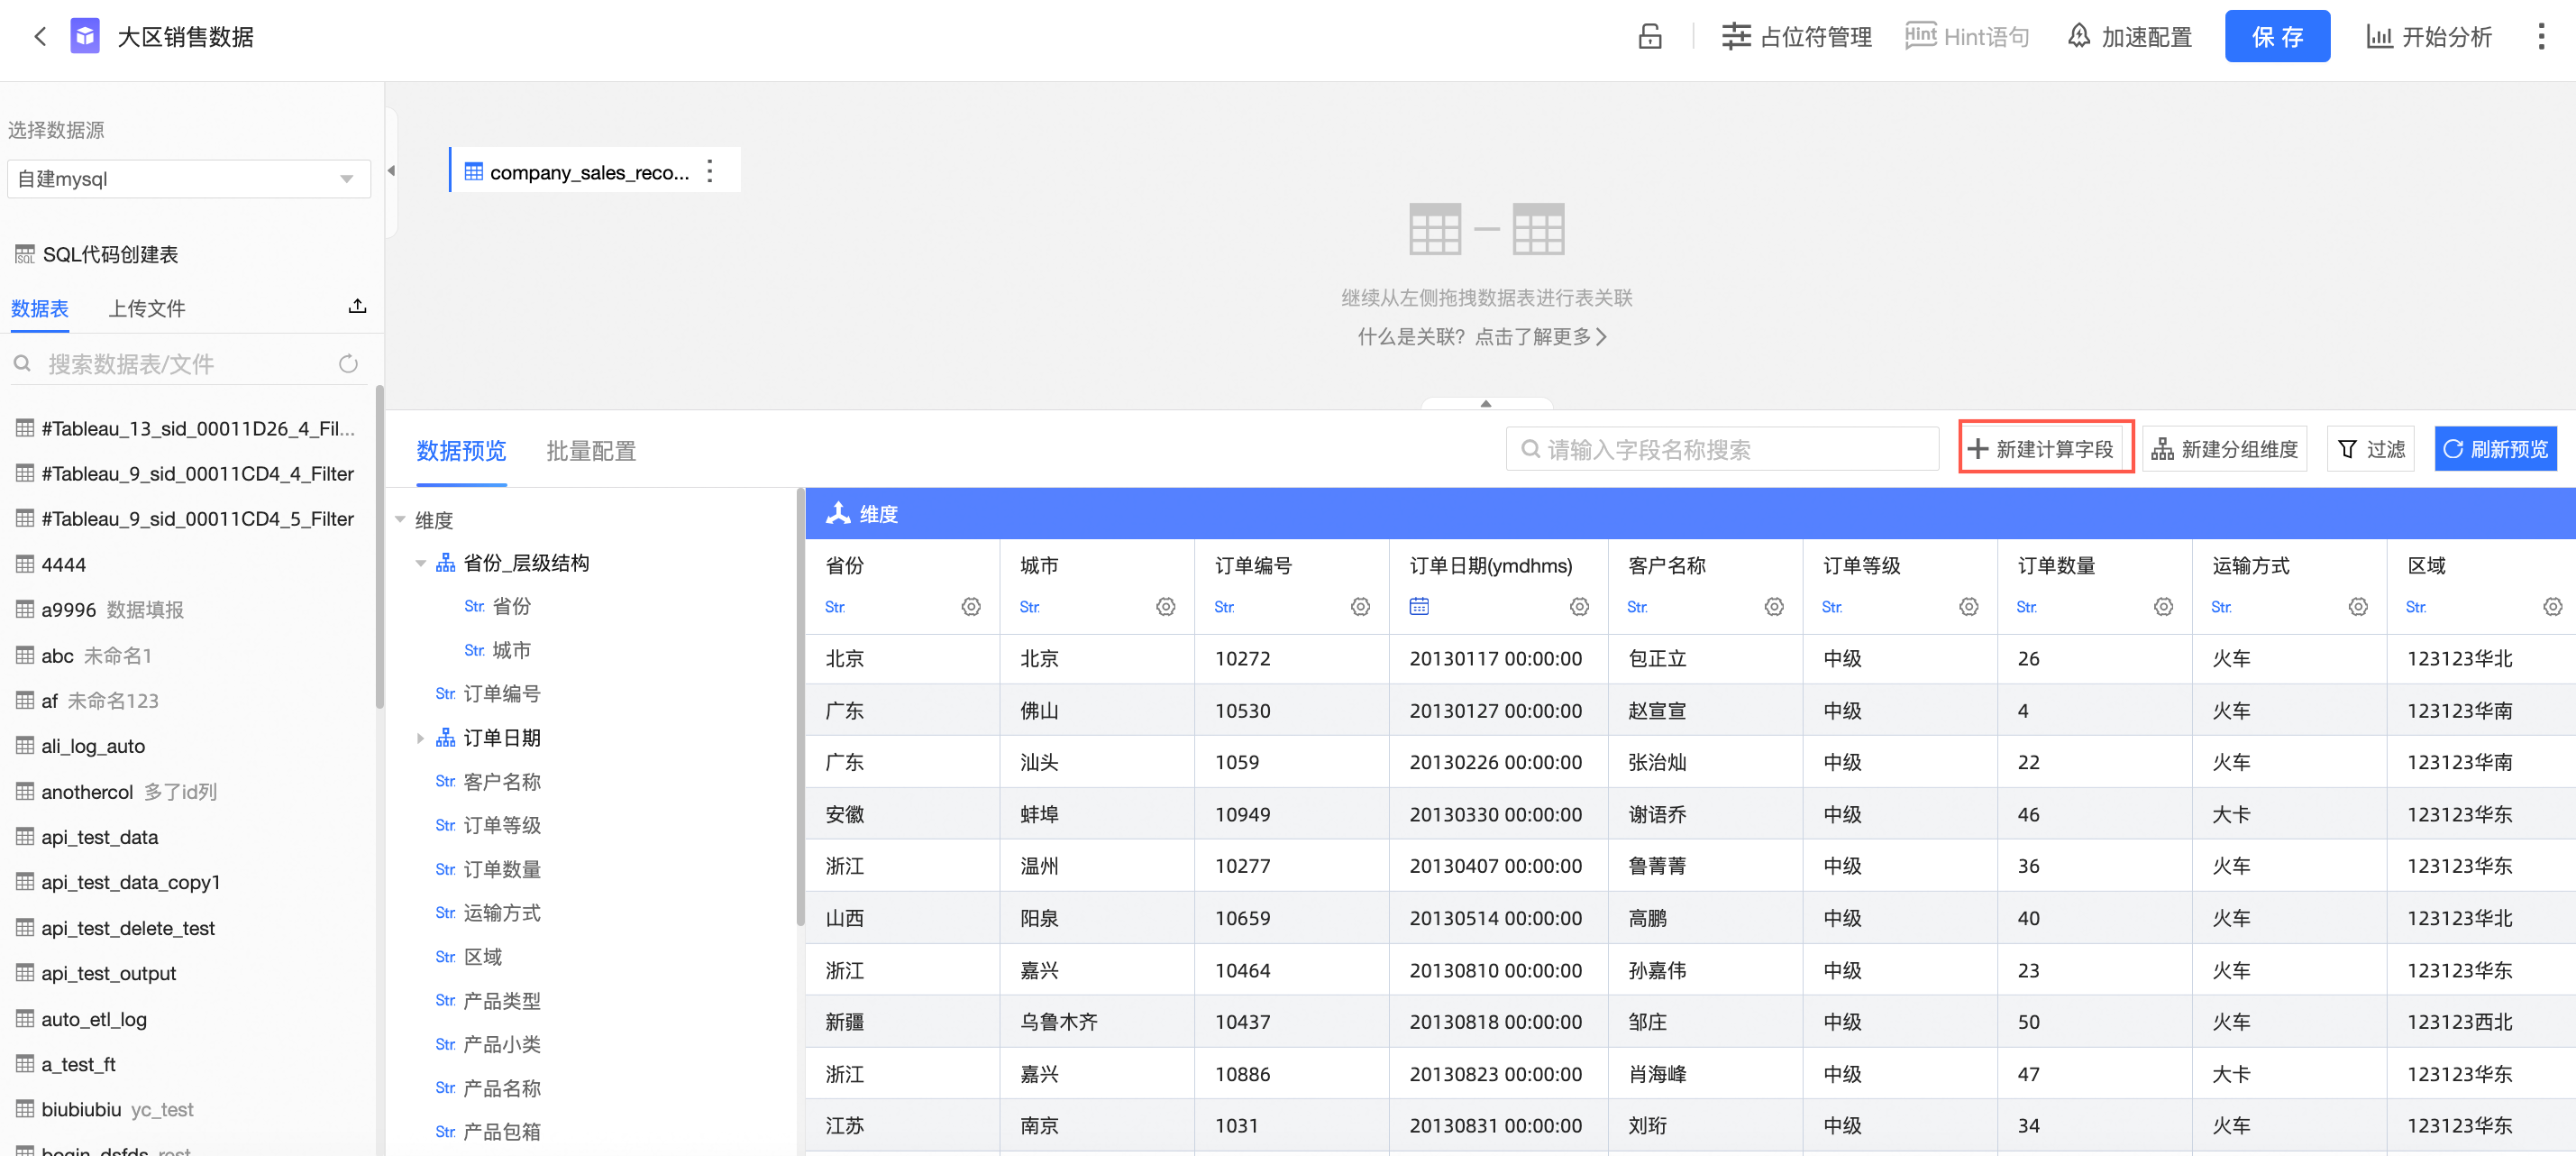Click the hierarchy icon of 省份_层级结构
The width and height of the screenshot is (2576, 1156).
pos(445,563)
